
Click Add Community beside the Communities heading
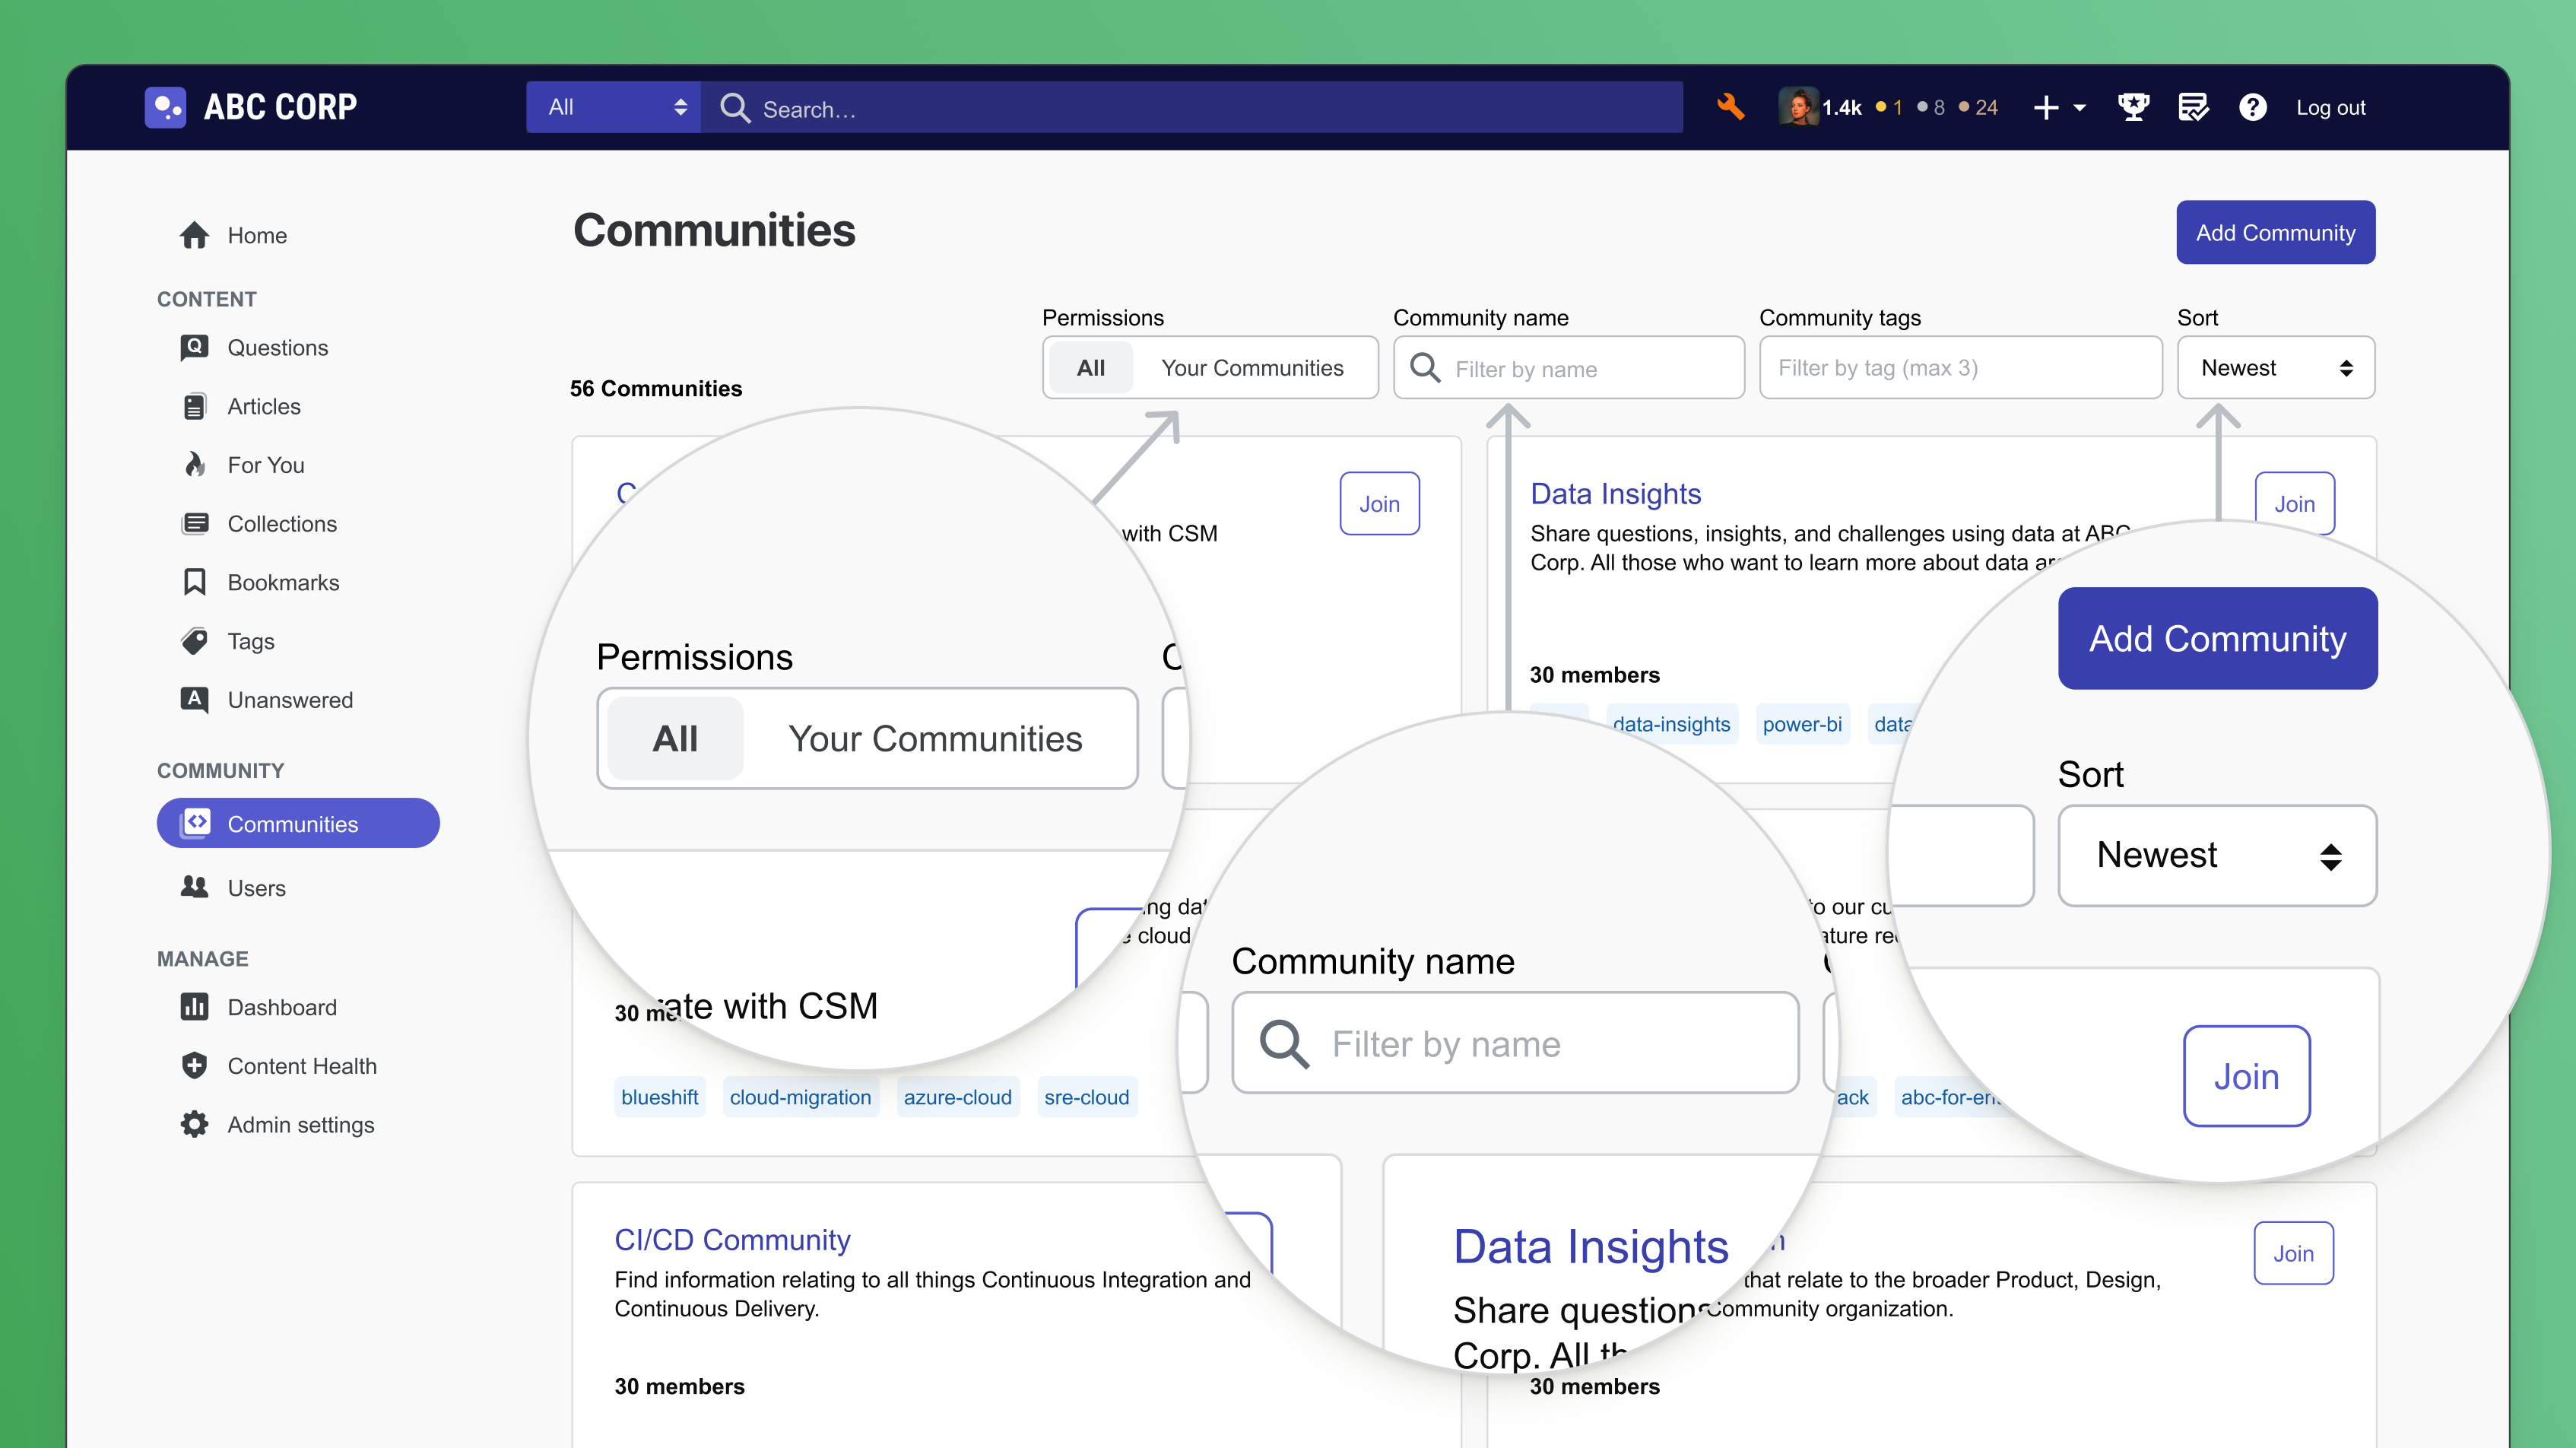tap(2275, 232)
